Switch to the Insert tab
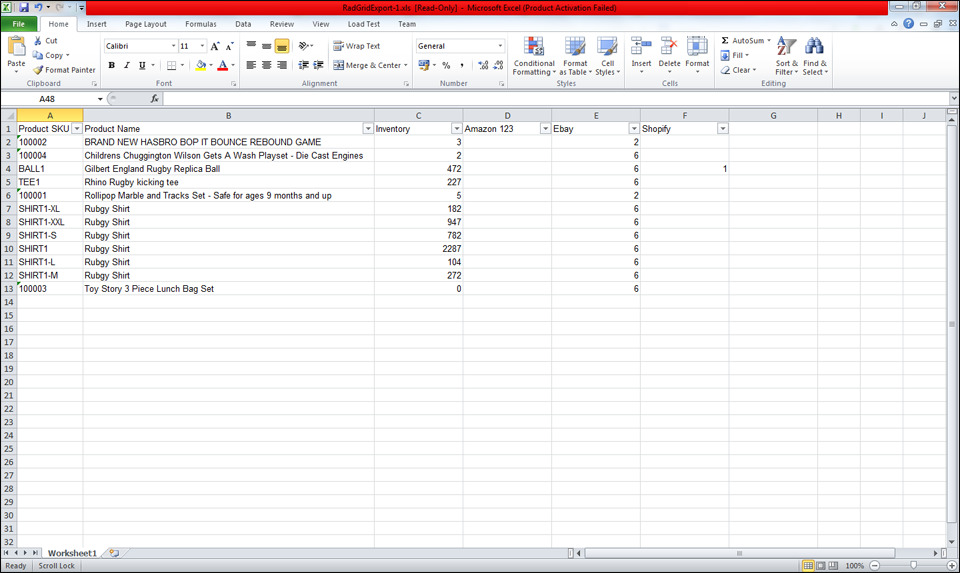The height and width of the screenshot is (573, 960). tap(96, 24)
